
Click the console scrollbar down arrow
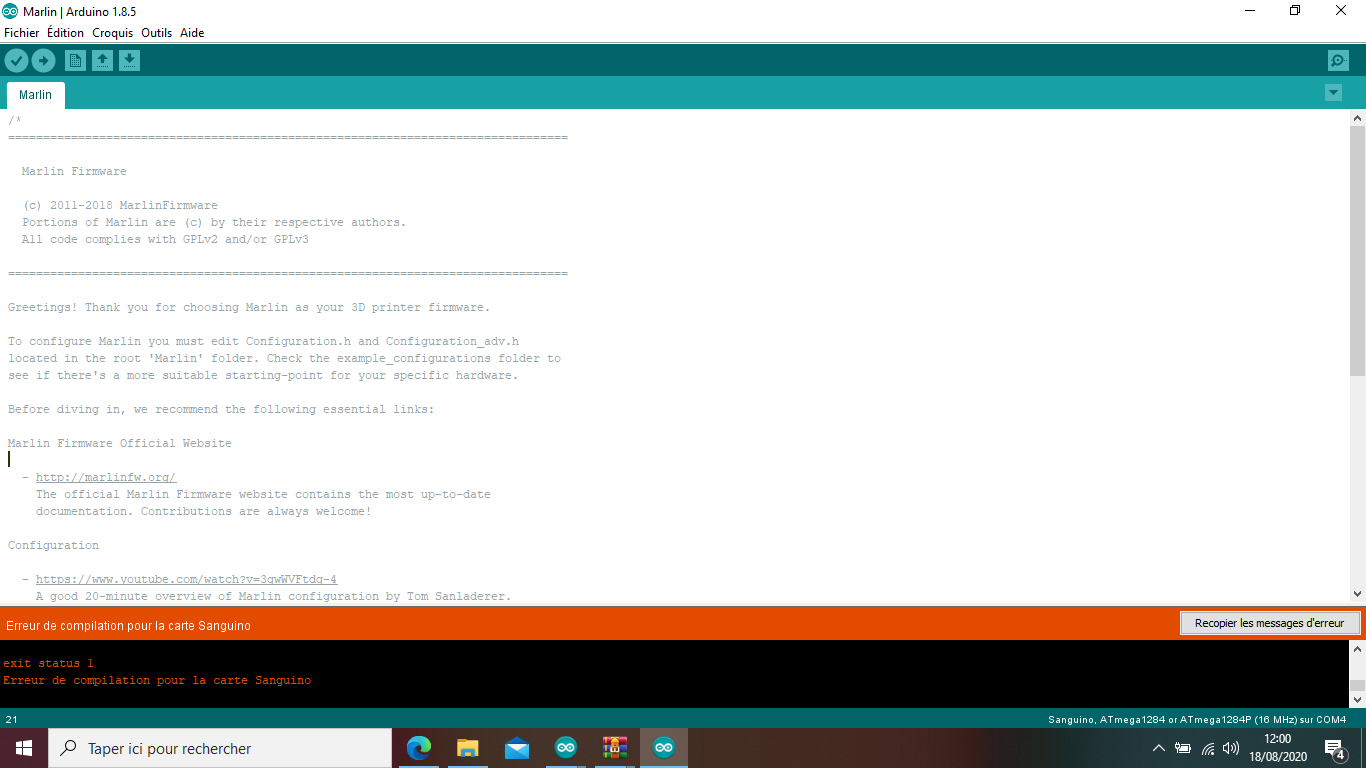coord(1357,699)
